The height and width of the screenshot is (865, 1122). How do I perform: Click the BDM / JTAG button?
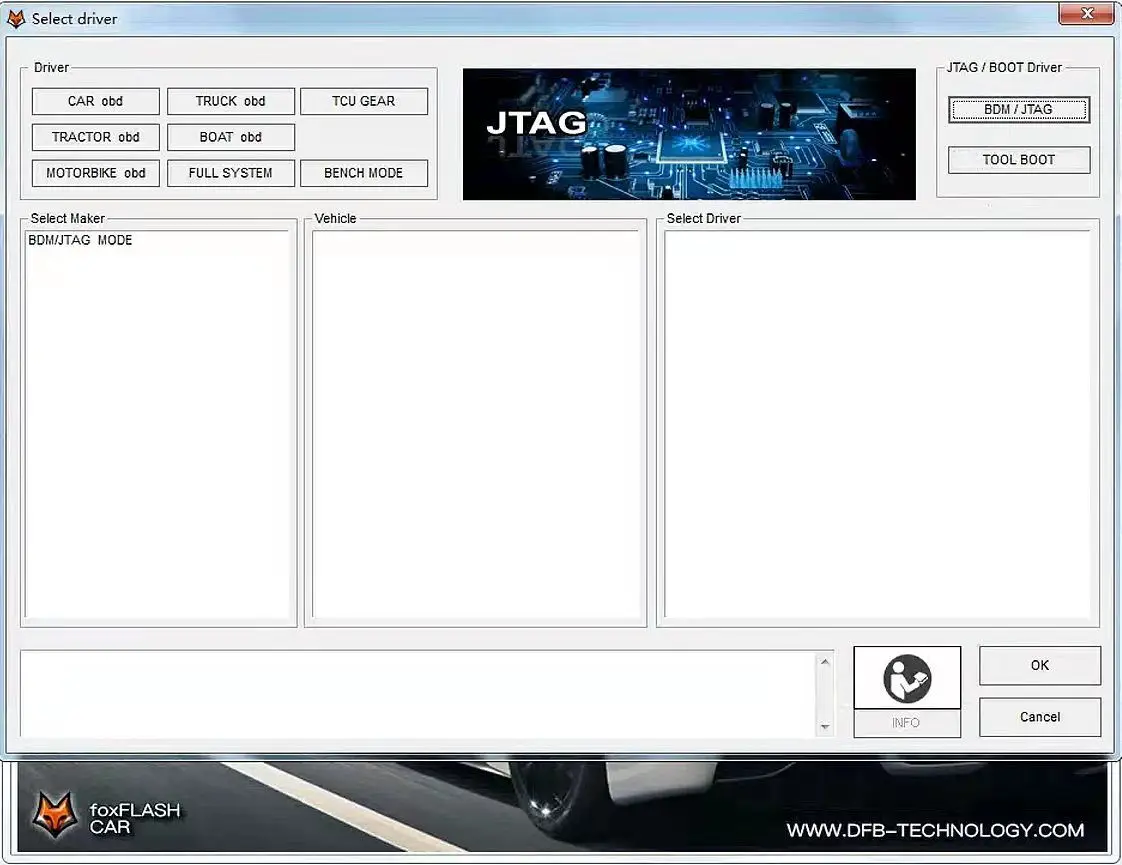point(1019,109)
